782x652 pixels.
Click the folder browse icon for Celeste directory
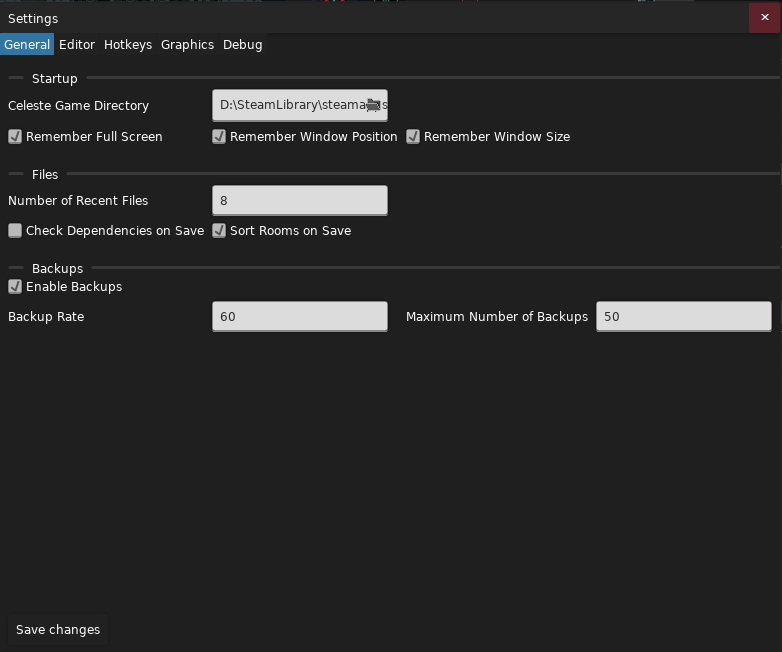373,105
